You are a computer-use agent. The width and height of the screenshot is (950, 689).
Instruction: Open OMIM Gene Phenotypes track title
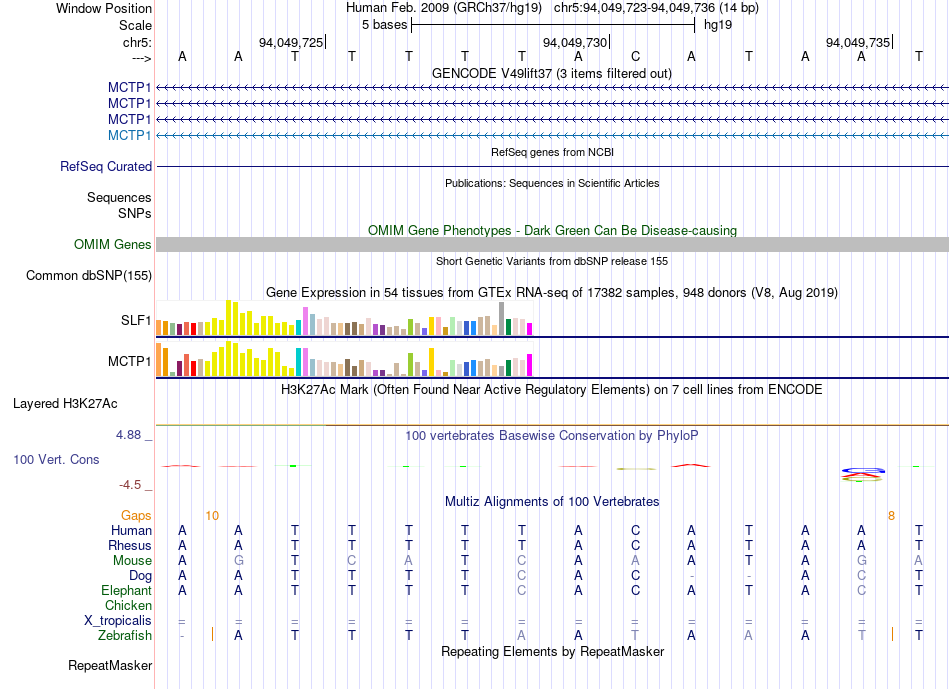tap(552, 230)
